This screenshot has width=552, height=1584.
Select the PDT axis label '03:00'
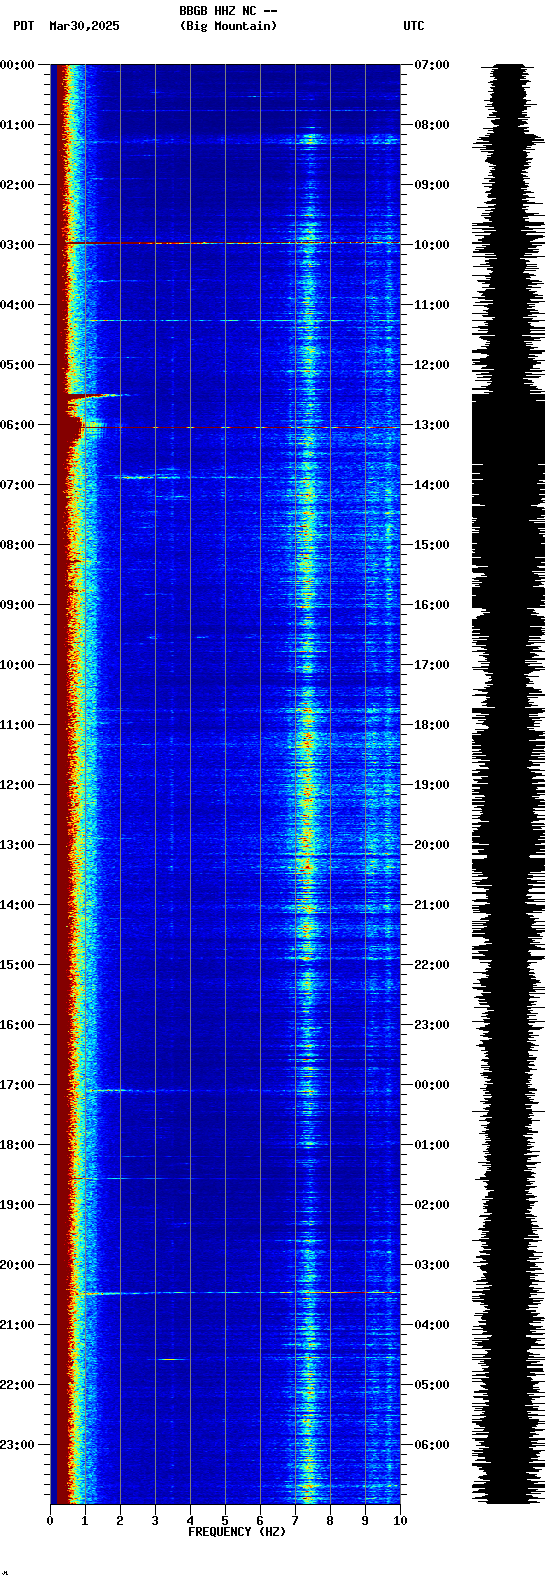(x=17, y=245)
